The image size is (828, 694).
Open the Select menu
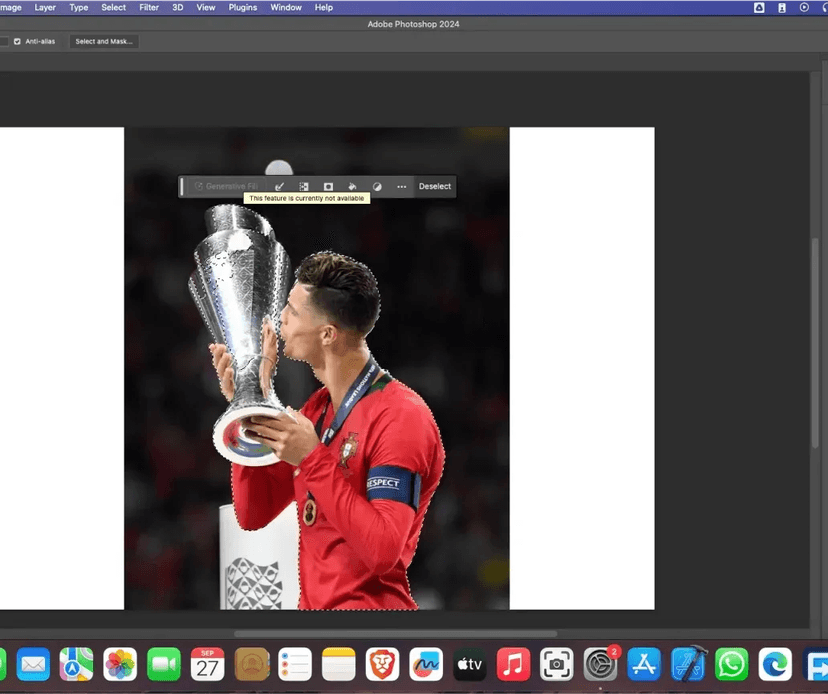(114, 7)
